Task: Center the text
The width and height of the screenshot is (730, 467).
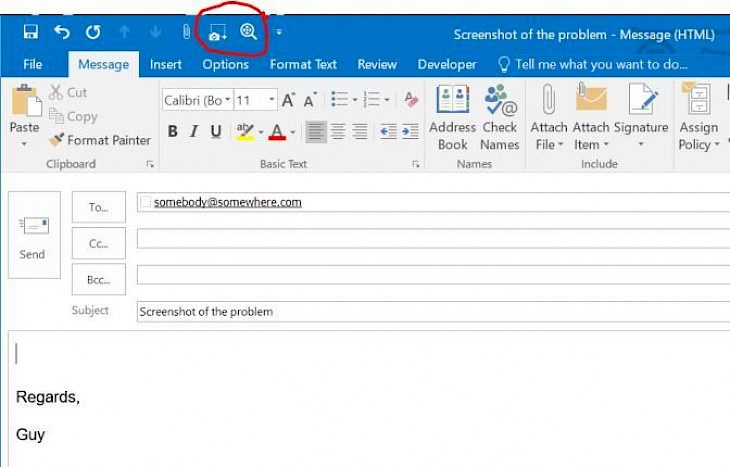Action: point(338,132)
